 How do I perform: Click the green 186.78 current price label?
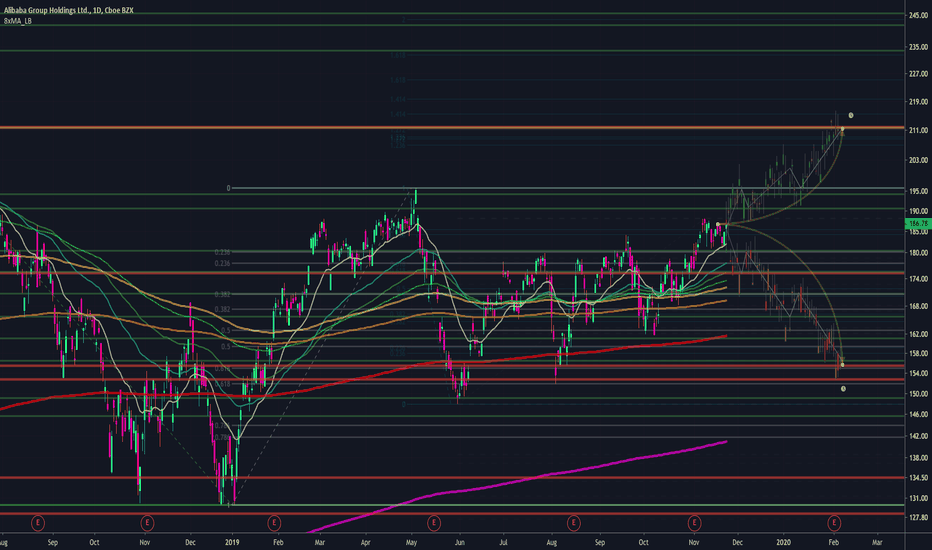pos(918,224)
